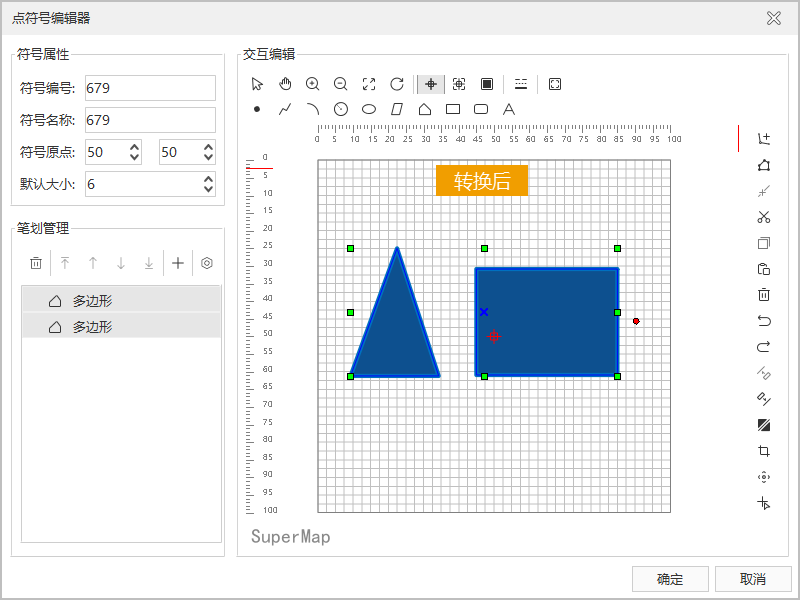This screenshot has height=600, width=800.
Task: Pick the rounded rectangle drawing tool
Action: [481, 109]
